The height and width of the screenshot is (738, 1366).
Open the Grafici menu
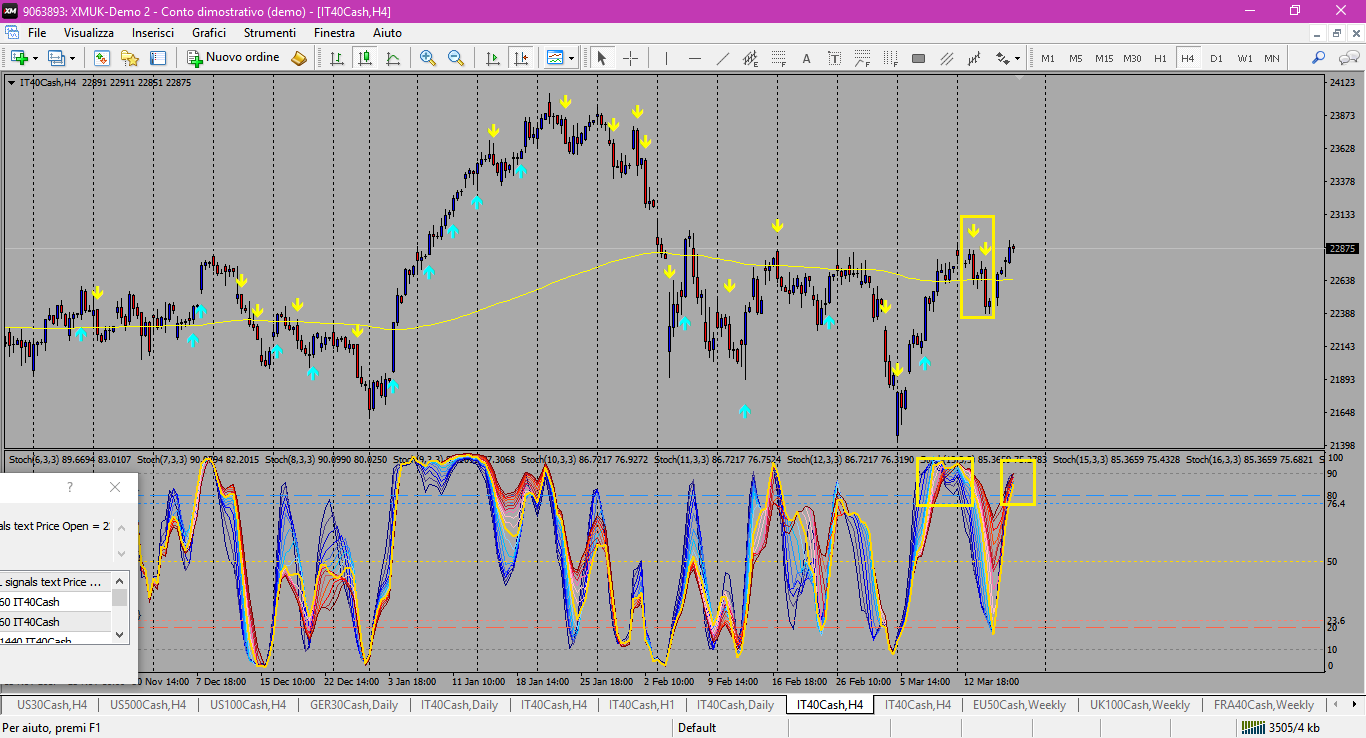coord(209,33)
